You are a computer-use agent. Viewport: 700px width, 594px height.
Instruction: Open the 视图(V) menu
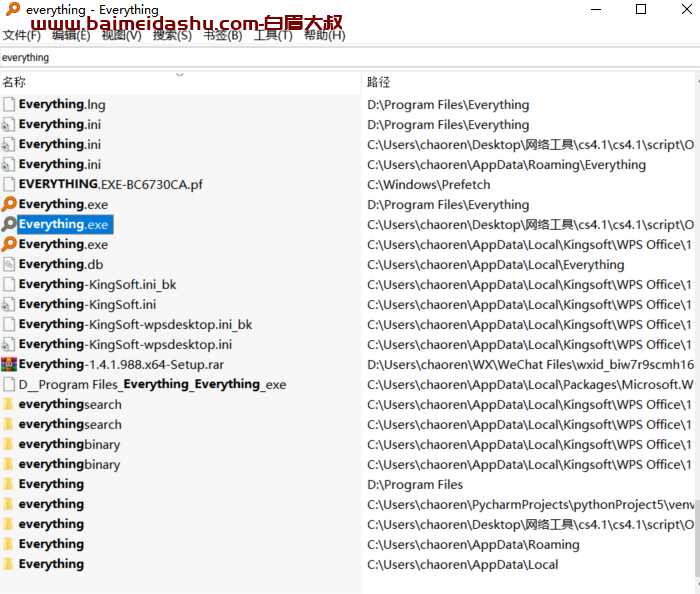(x=121, y=35)
